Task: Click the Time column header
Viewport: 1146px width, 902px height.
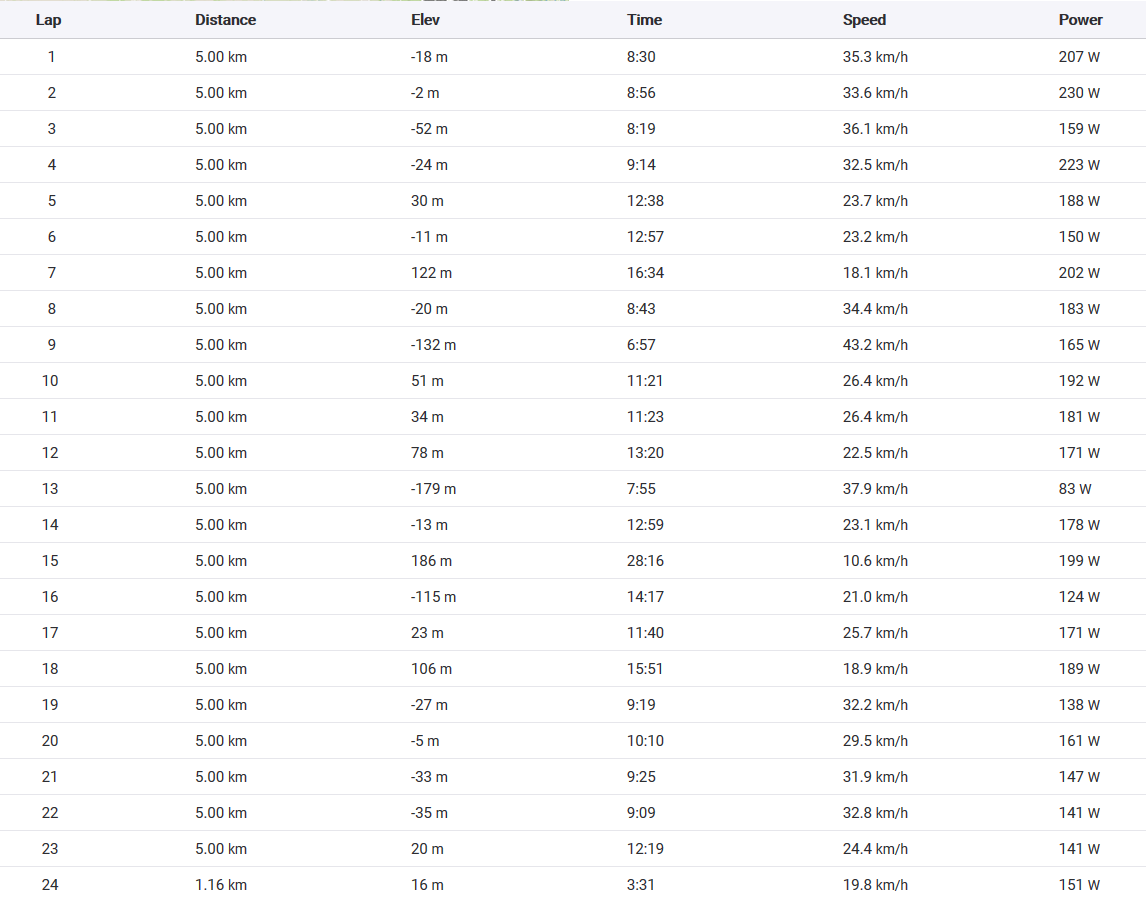Action: (x=644, y=20)
